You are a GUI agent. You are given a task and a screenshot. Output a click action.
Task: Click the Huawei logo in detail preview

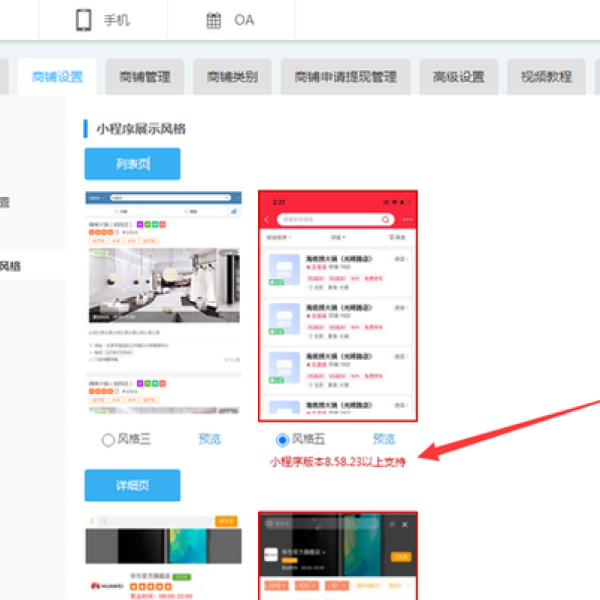[108, 585]
